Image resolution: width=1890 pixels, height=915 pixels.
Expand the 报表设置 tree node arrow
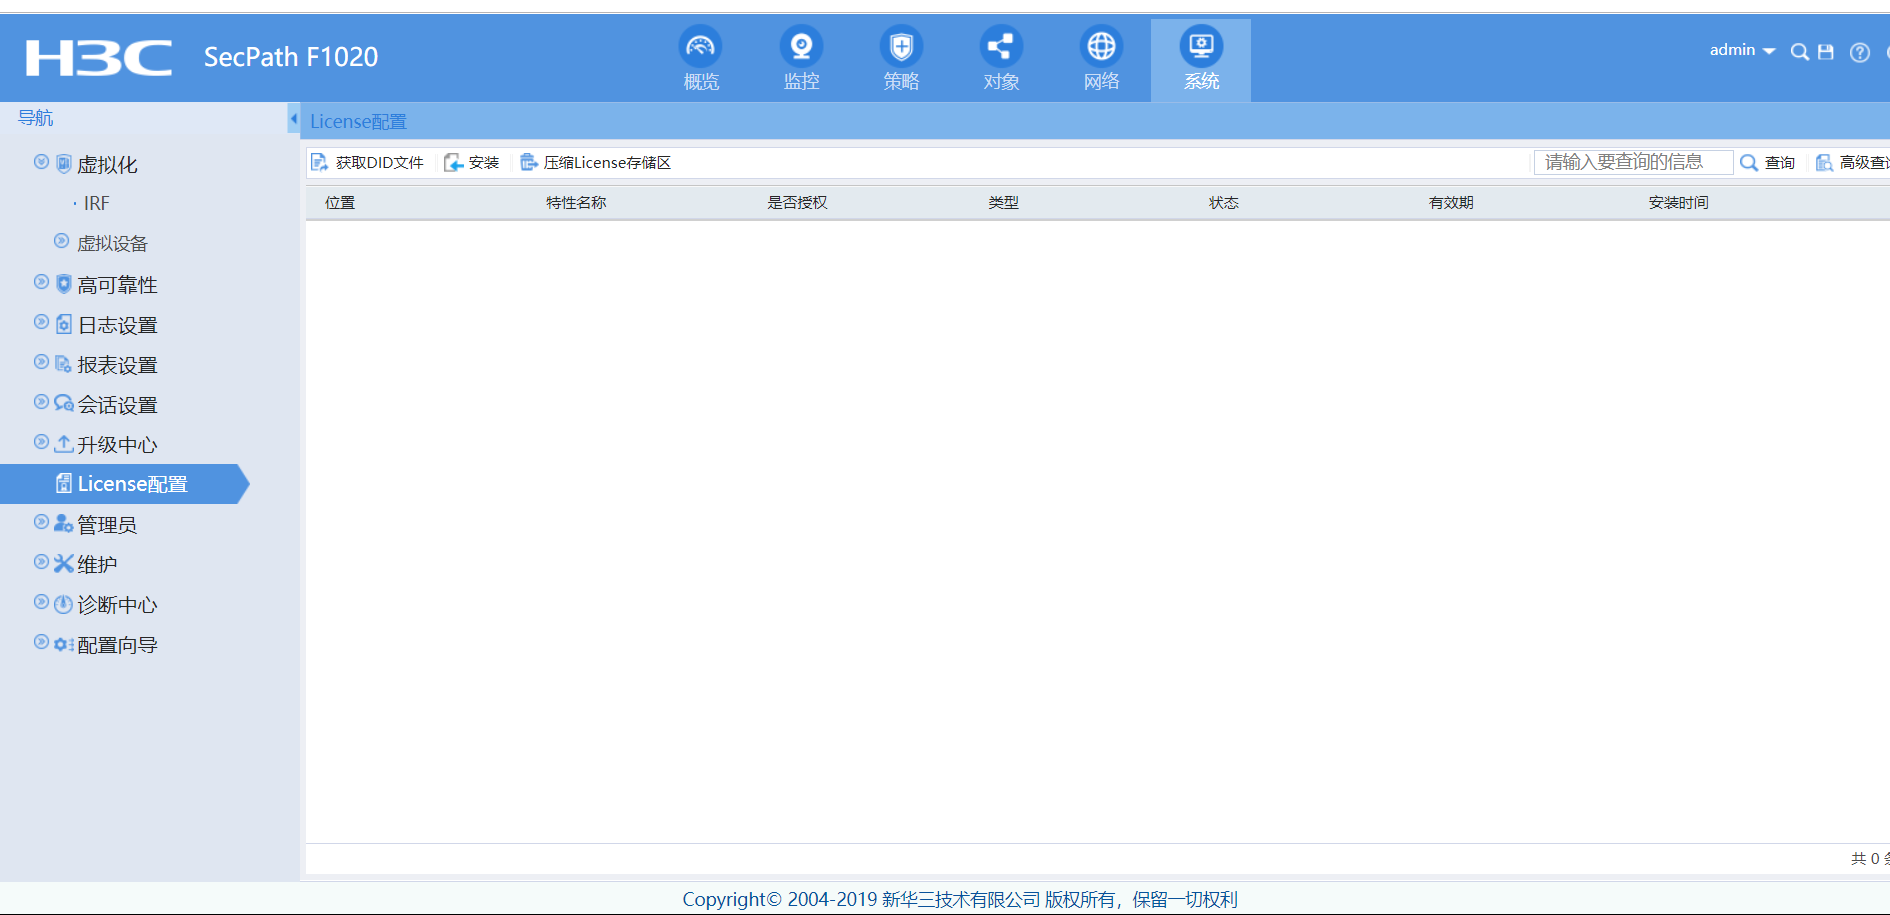pyautogui.click(x=41, y=362)
